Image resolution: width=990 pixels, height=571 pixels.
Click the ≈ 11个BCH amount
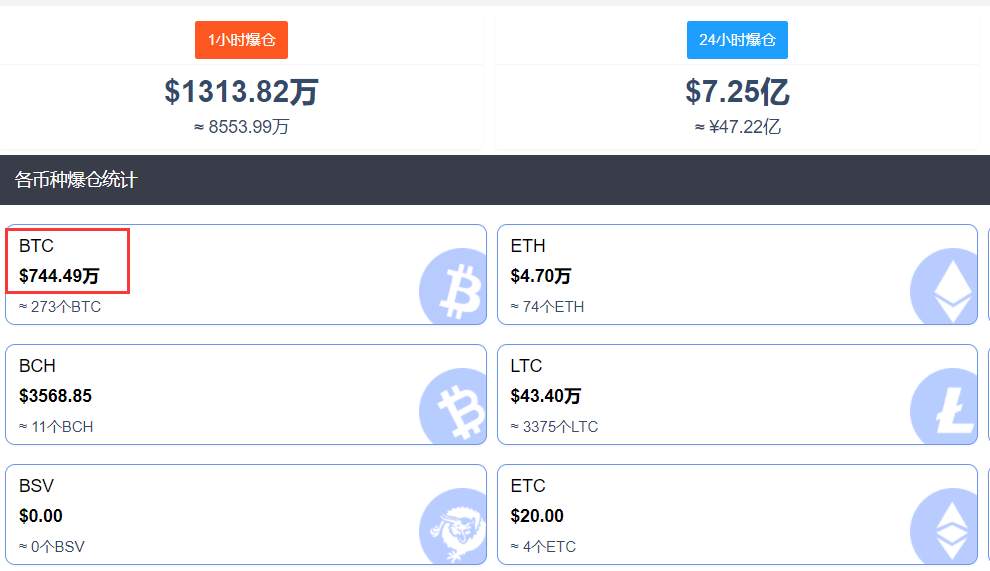pos(56,427)
